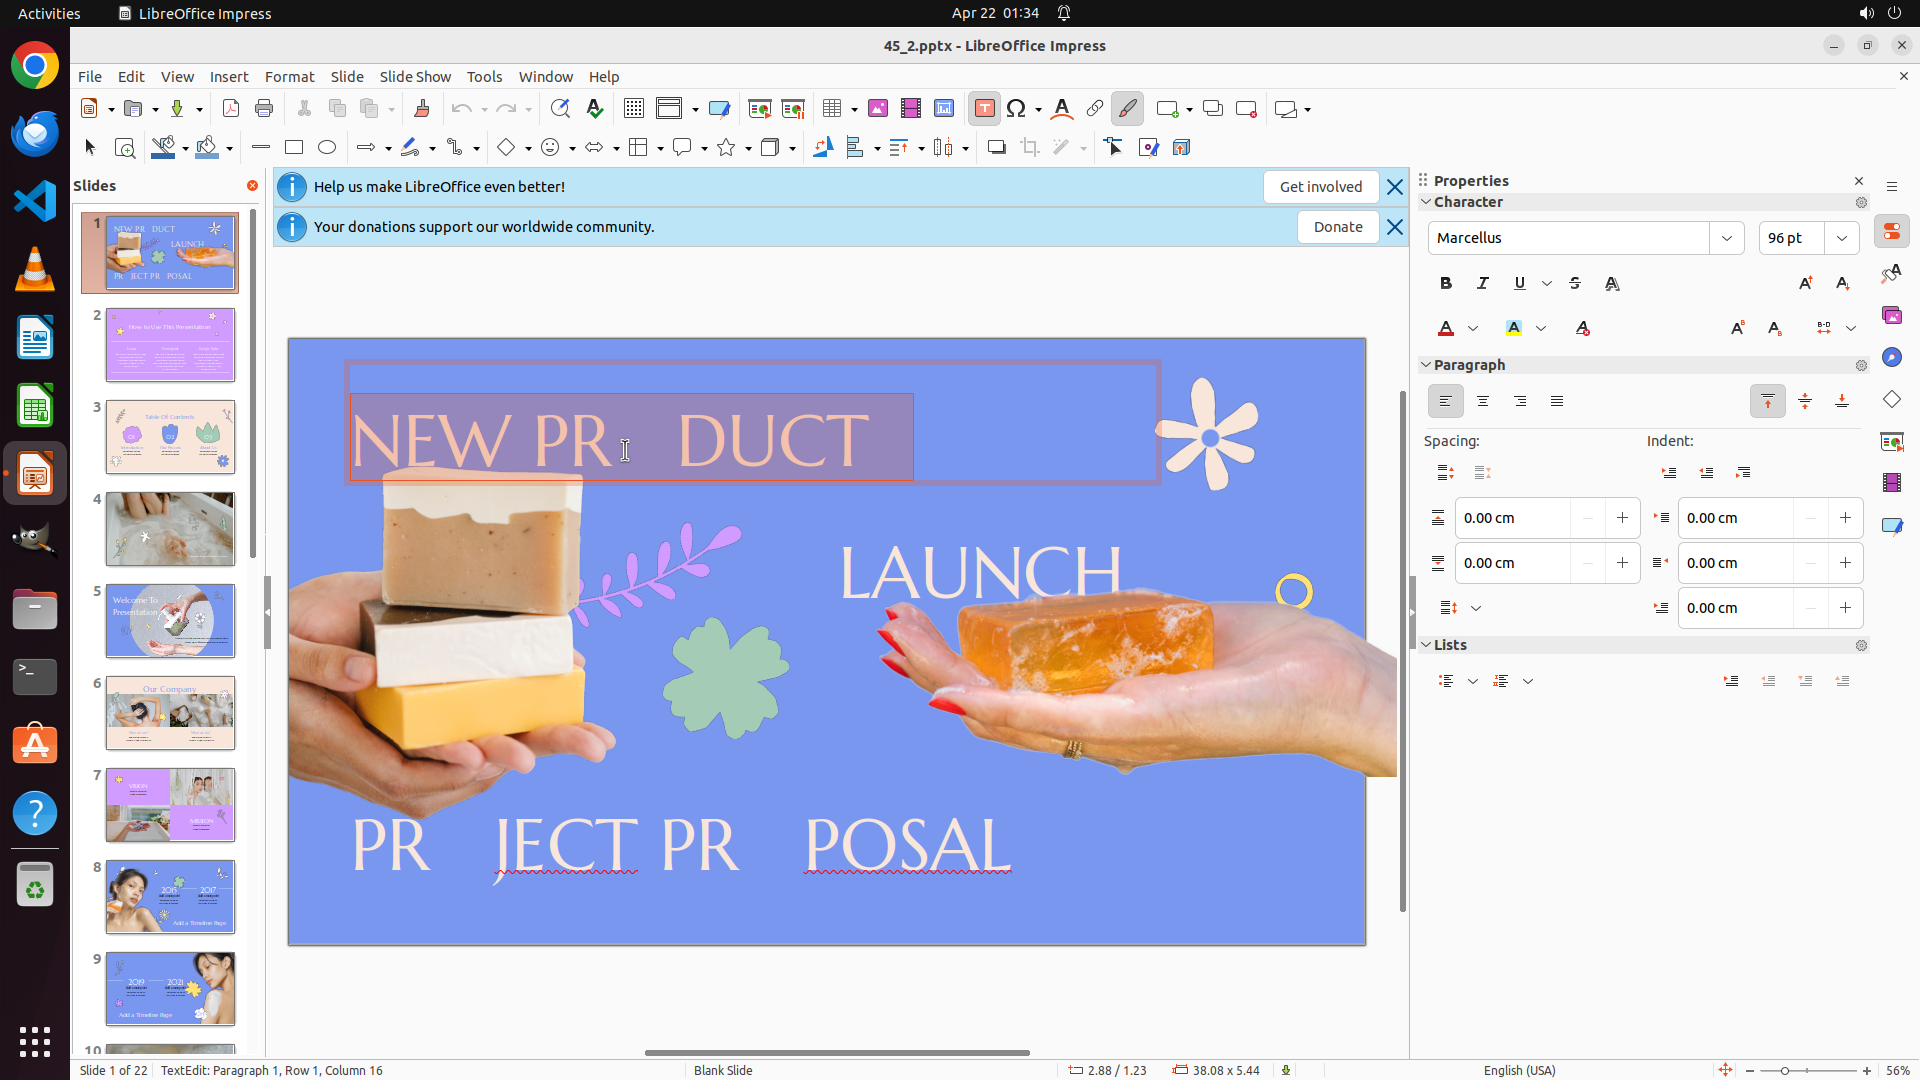Insert a text box from toolbar
The image size is (1920, 1080).
point(984,109)
